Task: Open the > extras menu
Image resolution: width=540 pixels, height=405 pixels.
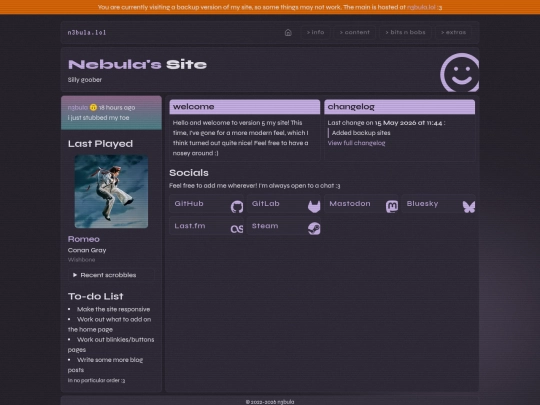Action: [453, 32]
